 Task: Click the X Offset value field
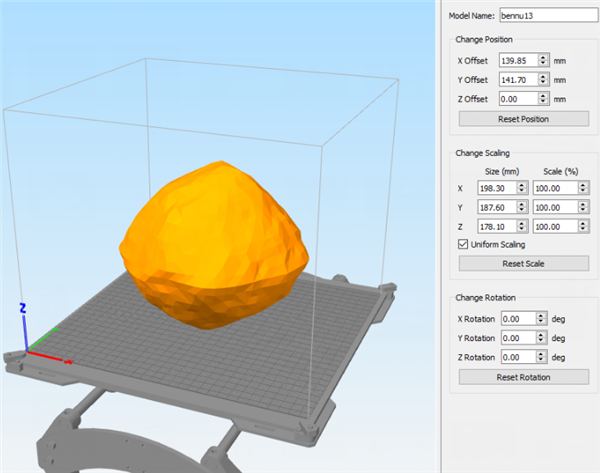(x=517, y=60)
